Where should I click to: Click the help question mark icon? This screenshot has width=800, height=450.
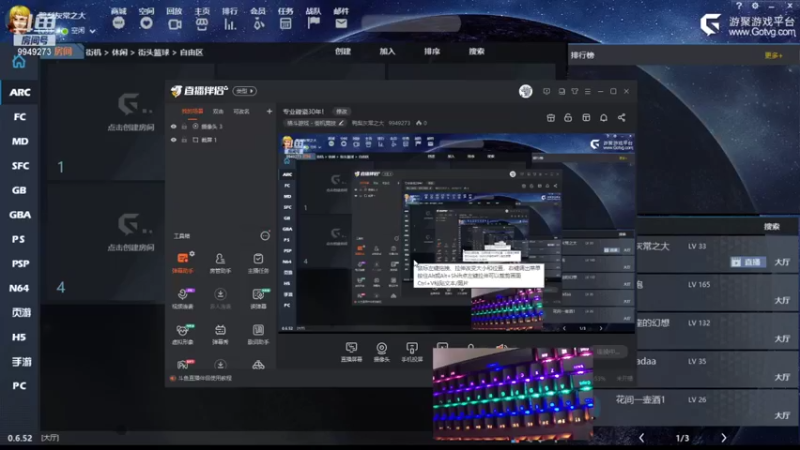click(x=739, y=6)
